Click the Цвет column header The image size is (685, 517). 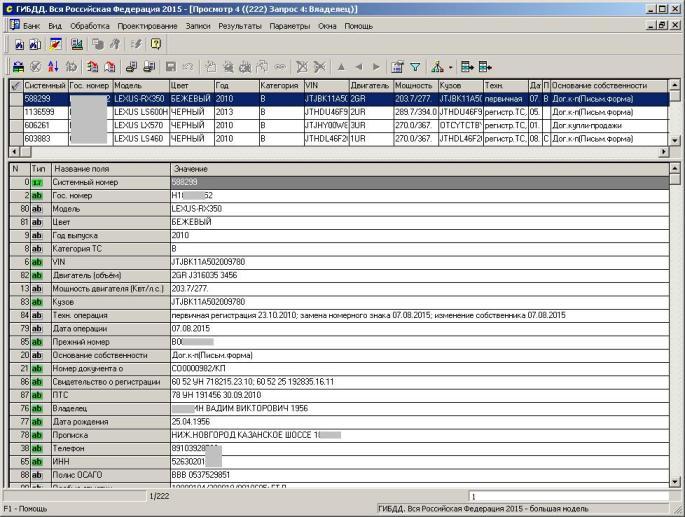point(192,86)
